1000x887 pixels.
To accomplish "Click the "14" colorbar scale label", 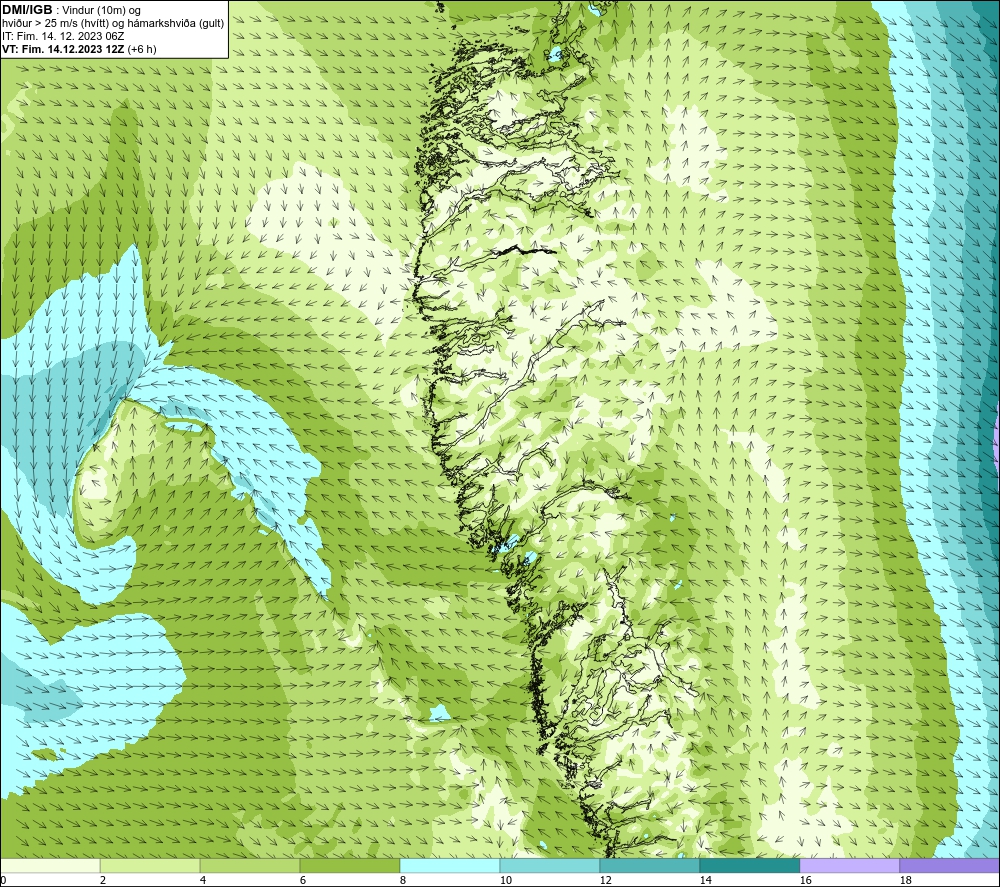I will tap(705, 881).
